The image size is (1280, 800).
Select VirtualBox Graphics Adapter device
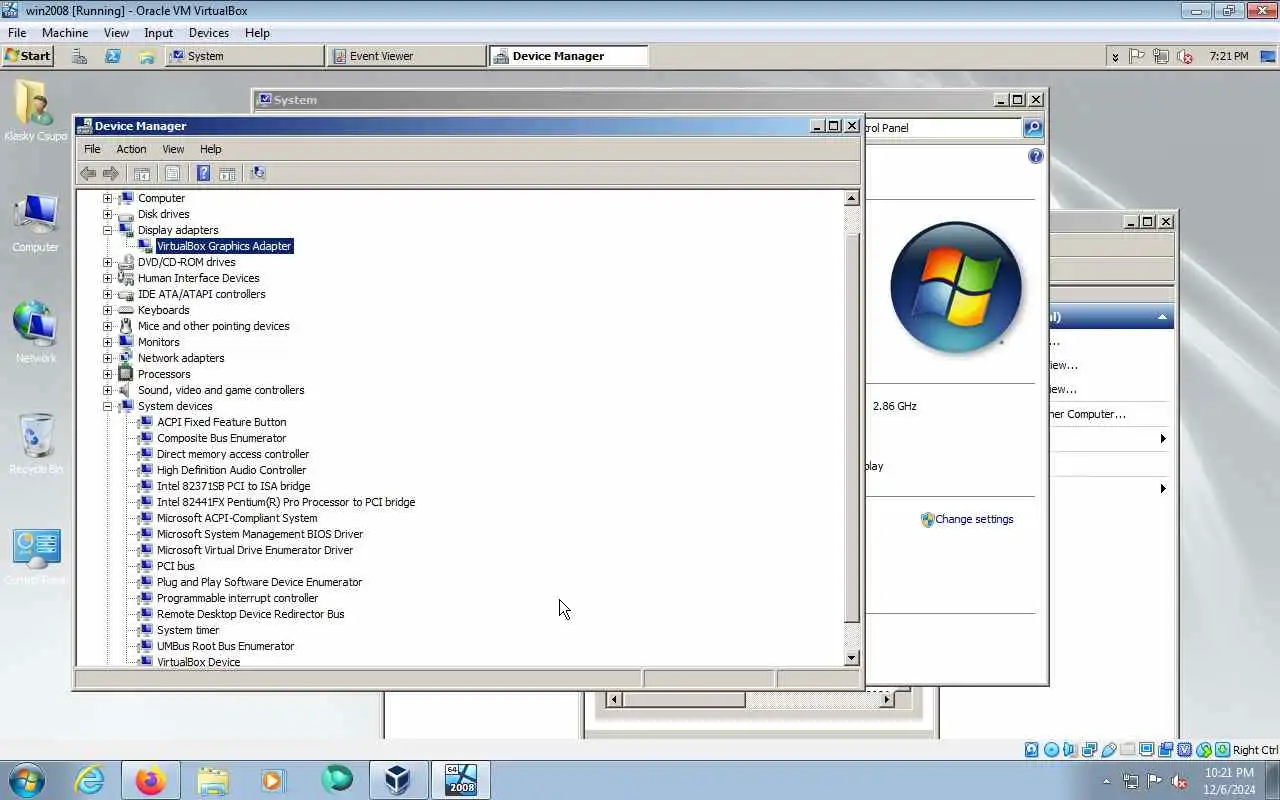(224, 246)
